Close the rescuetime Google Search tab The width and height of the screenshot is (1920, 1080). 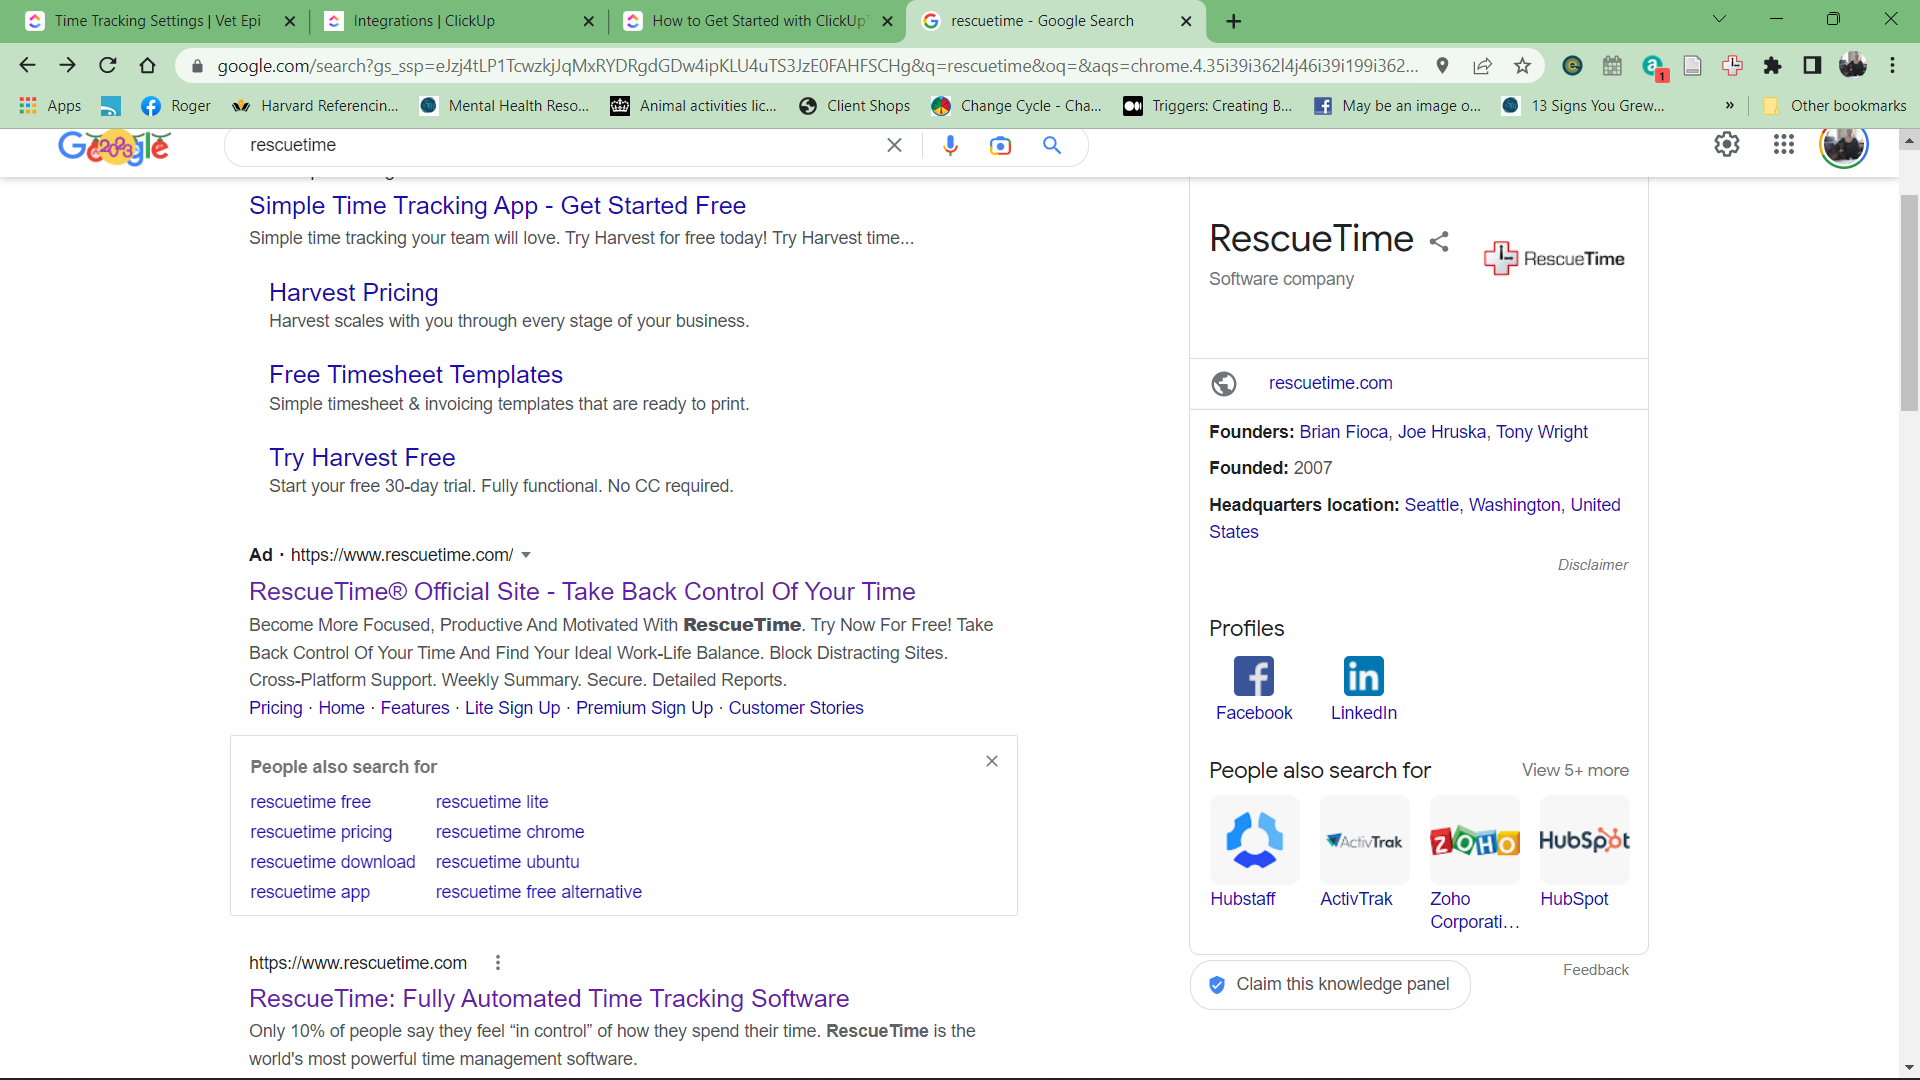(1186, 21)
